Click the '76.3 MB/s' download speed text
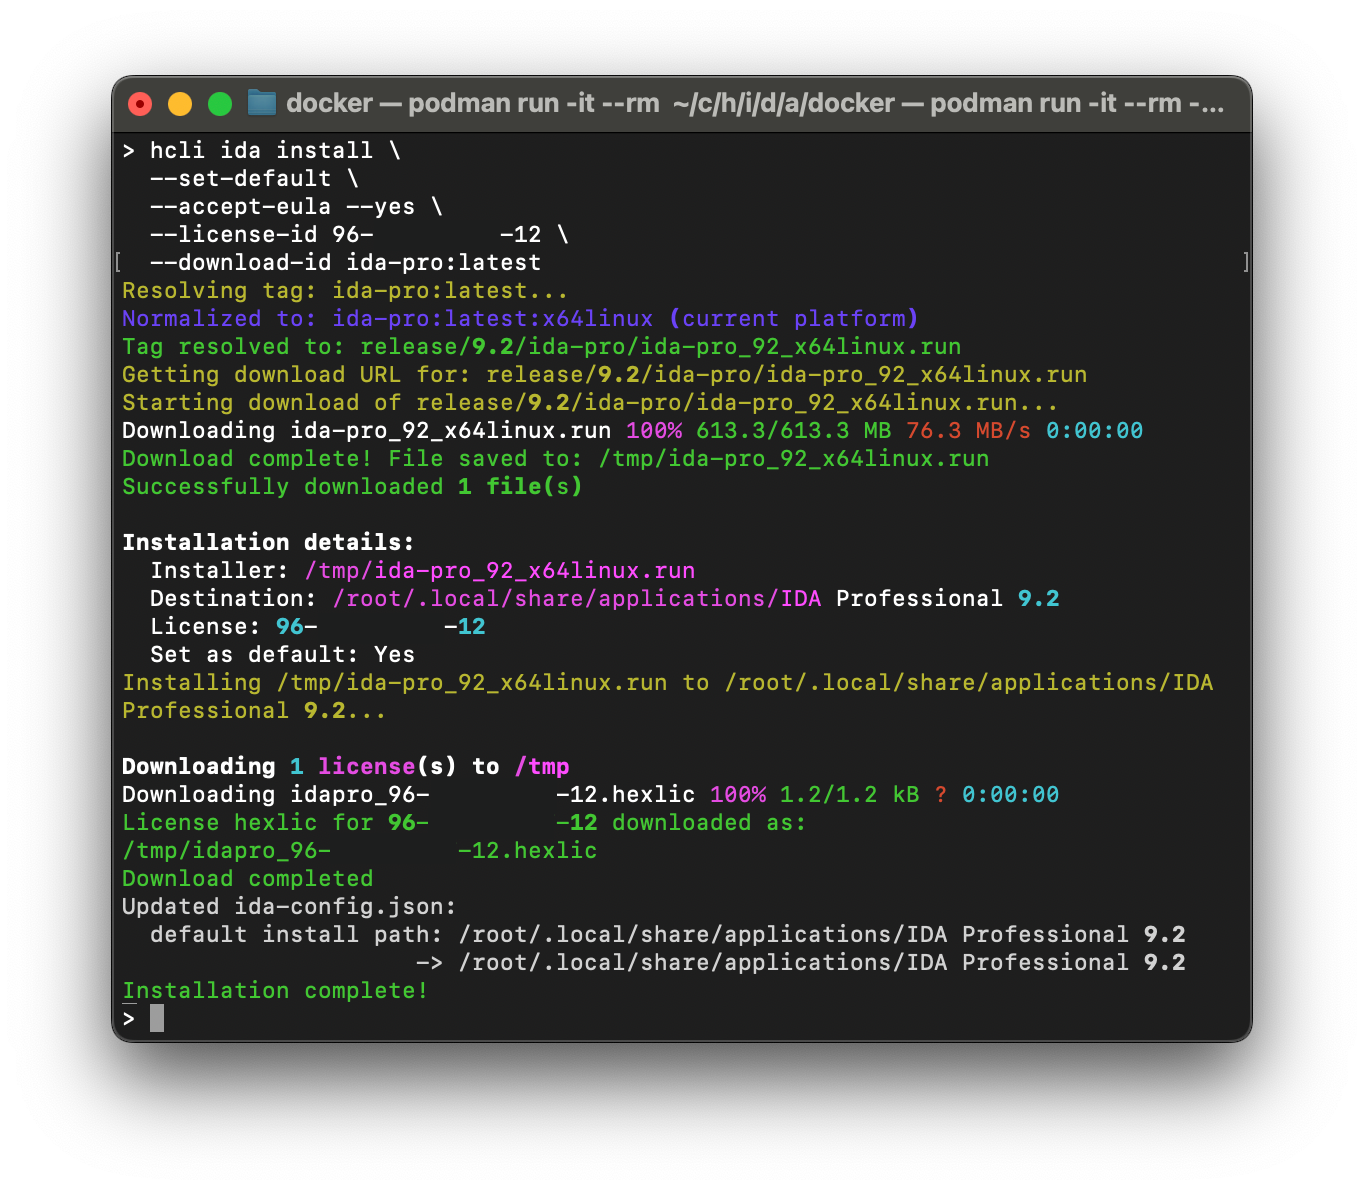This screenshot has height=1190, width=1364. pos(968,430)
